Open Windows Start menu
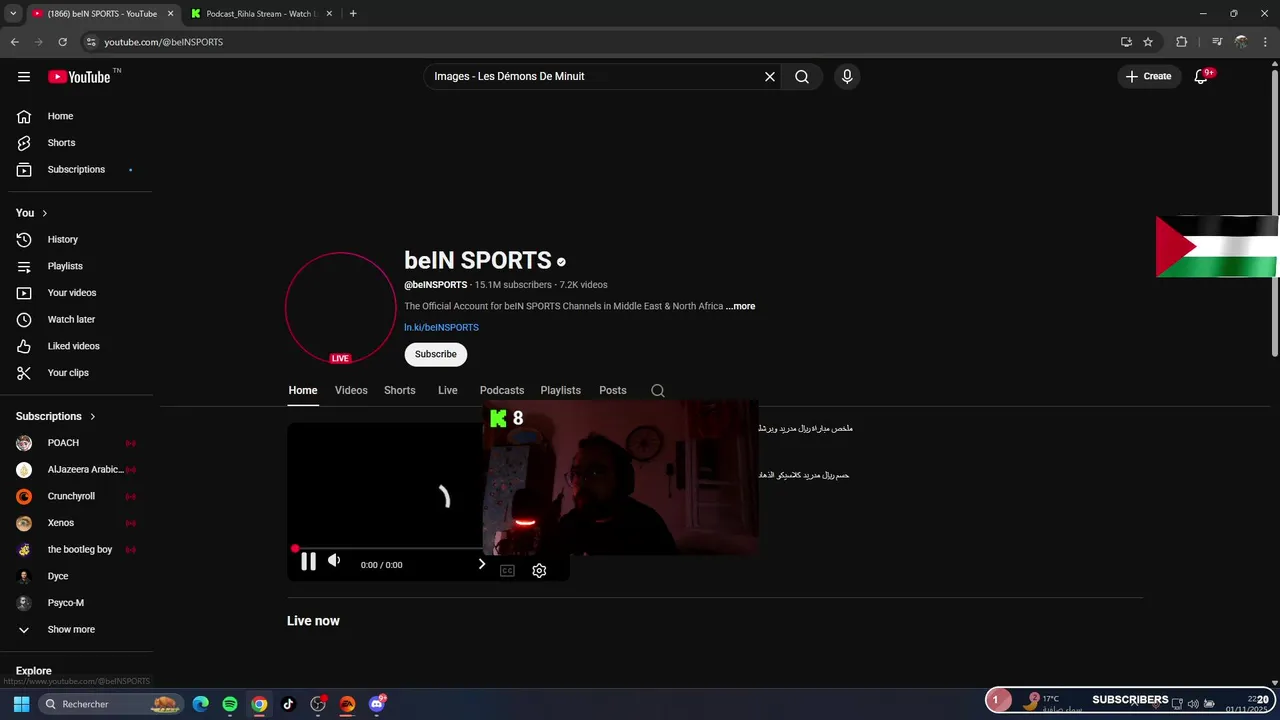 click(21, 704)
